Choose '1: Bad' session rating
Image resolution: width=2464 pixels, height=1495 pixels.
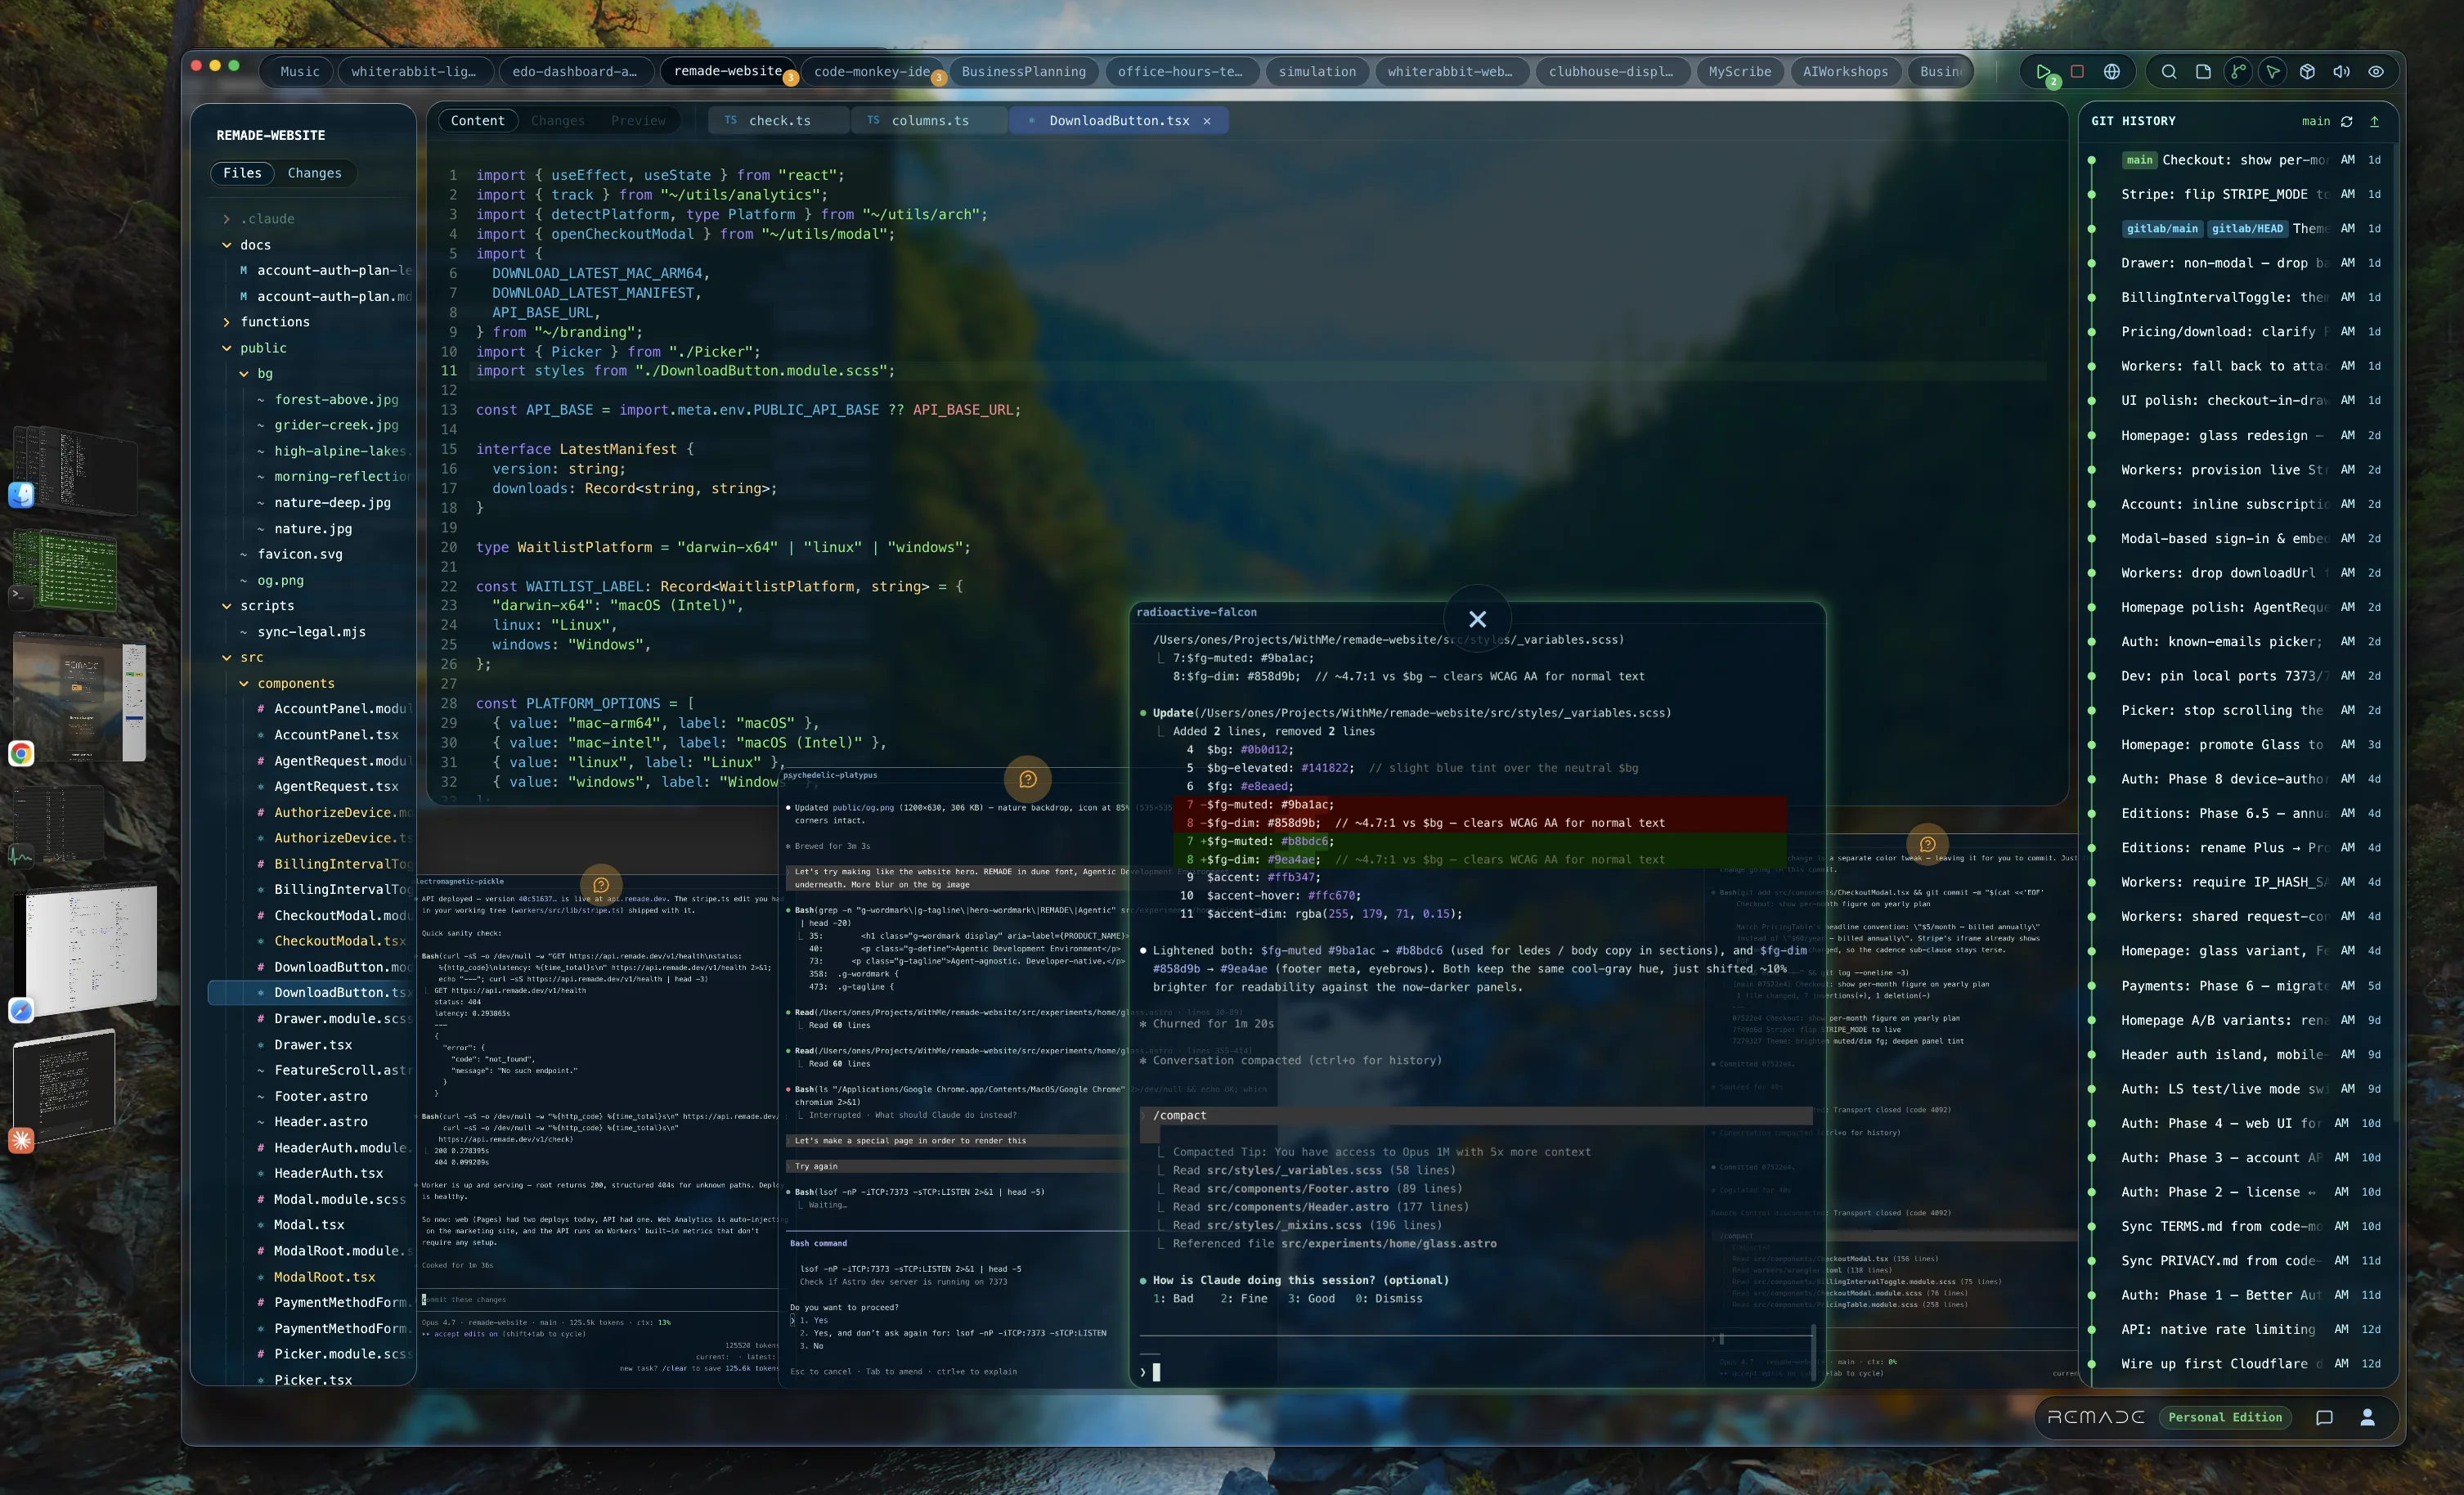point(1173,1298)
